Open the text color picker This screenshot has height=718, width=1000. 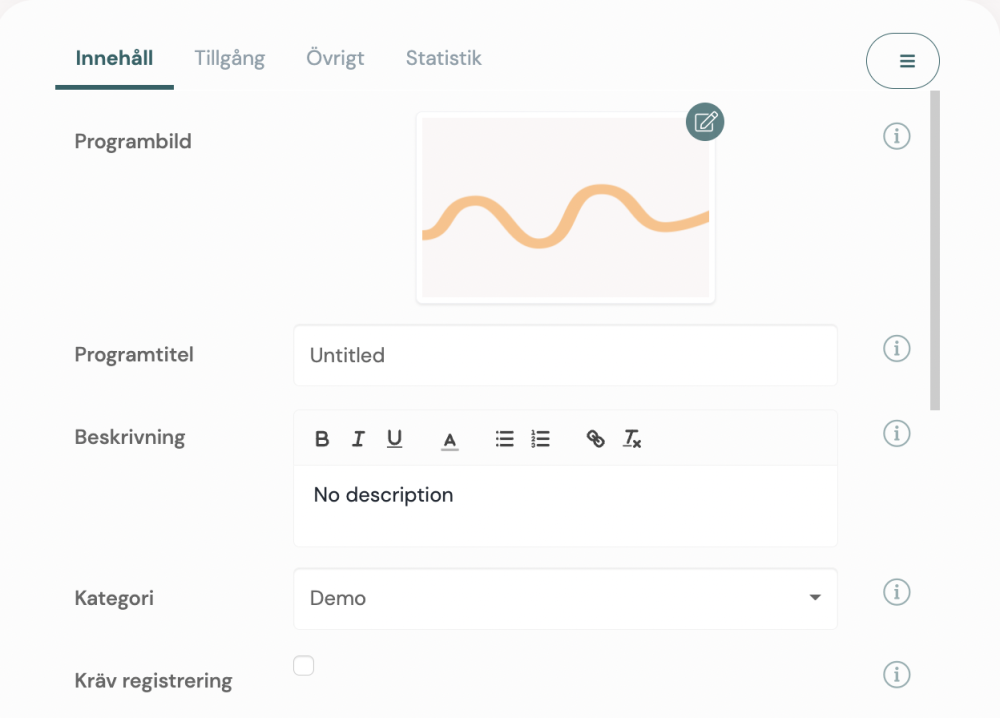tap(450, 440)
